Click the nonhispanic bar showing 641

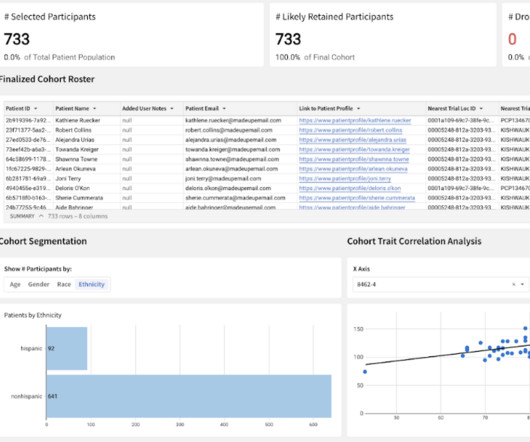pos(189,396)
